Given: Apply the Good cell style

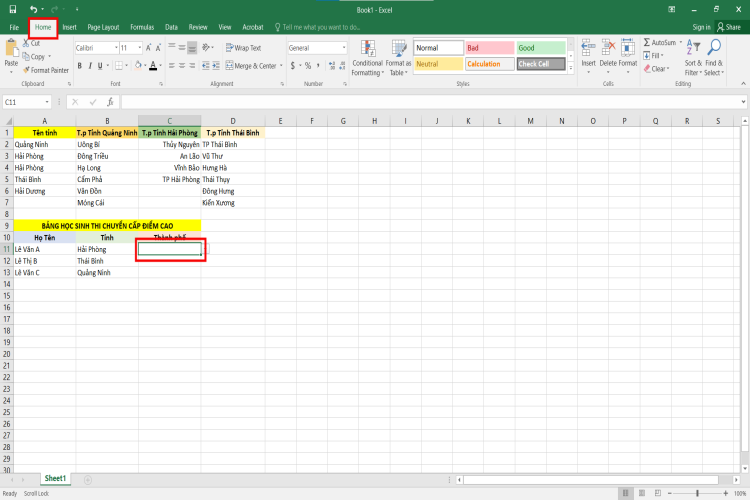Looking at the screenshot, I should (541, 48).
